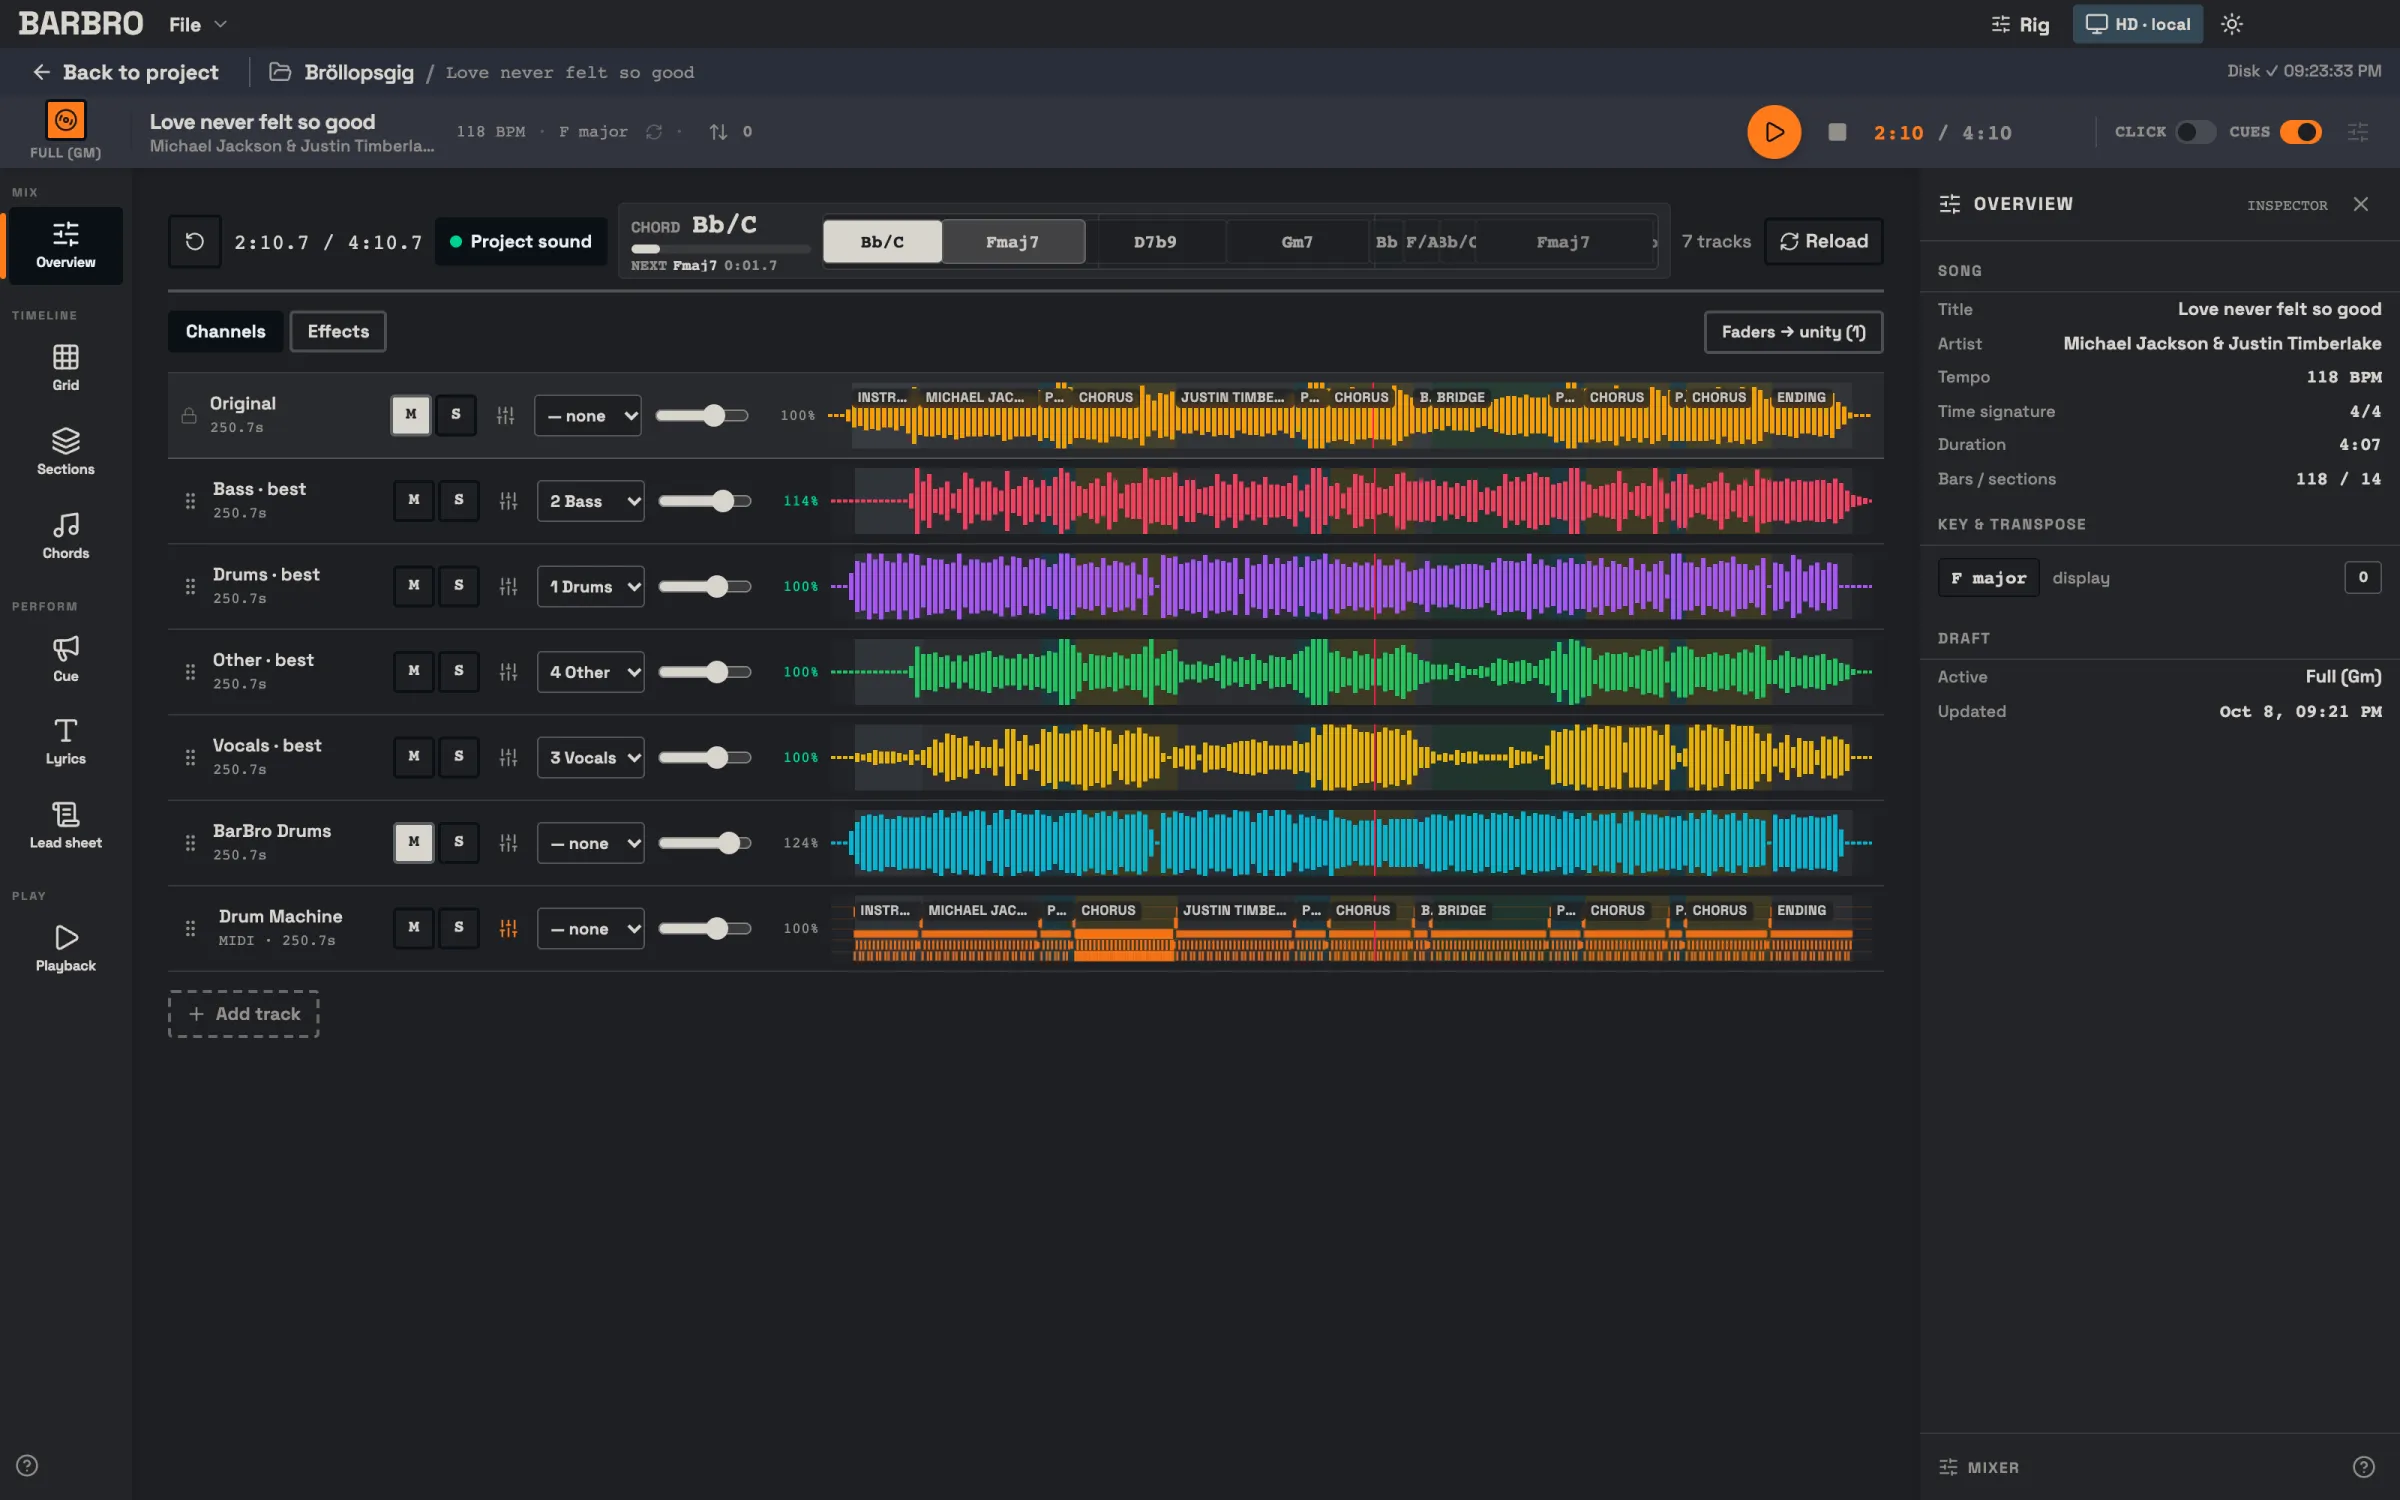Open the Overview mix view

(x=65, y=245)
